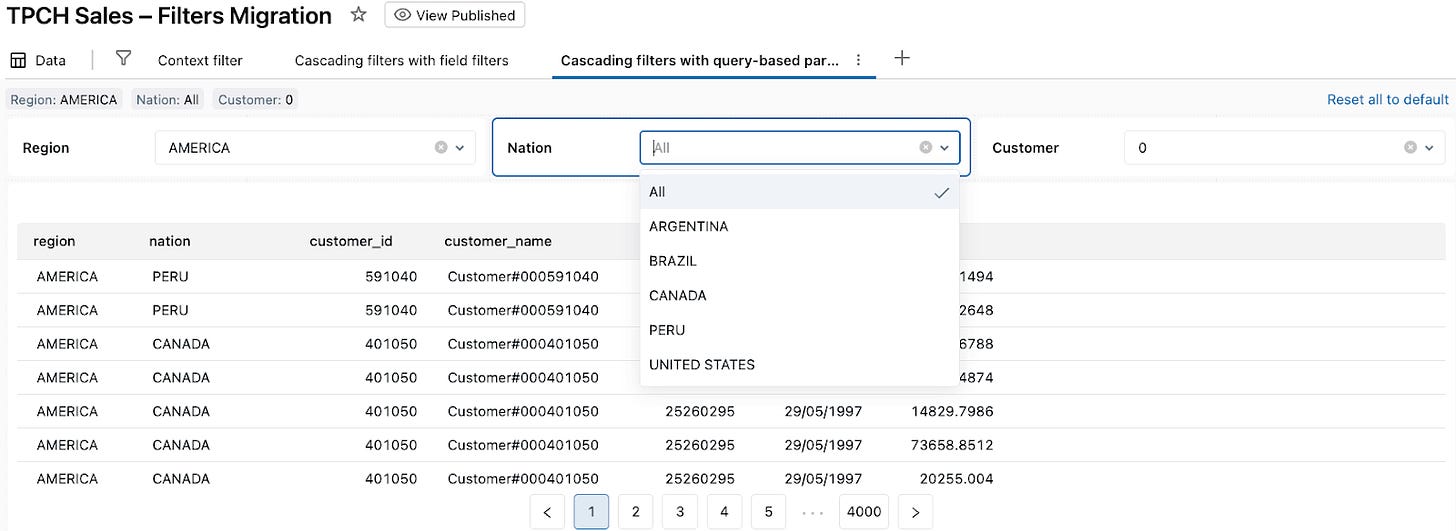Screen dimensions: 1456x531
Task: Expand the Region dropdown chevron
Action: pyautogui.click(x=460, y=147)
